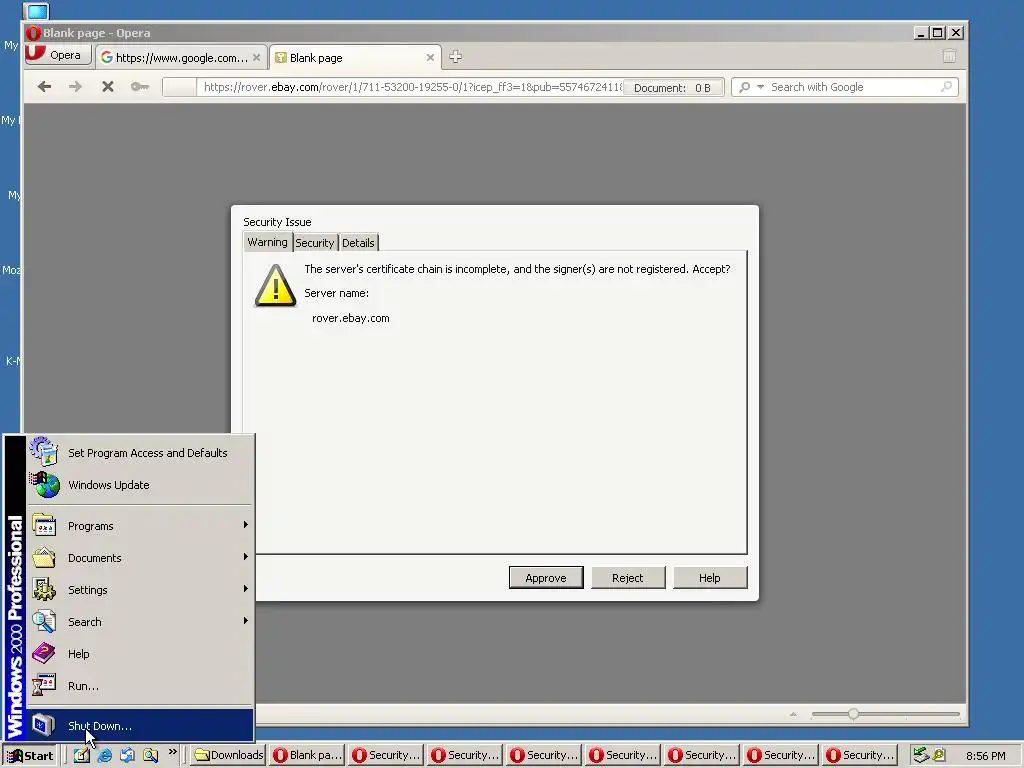Click the Start button
This screenshot has height=768, width=1024.
(x=30, y=756)
